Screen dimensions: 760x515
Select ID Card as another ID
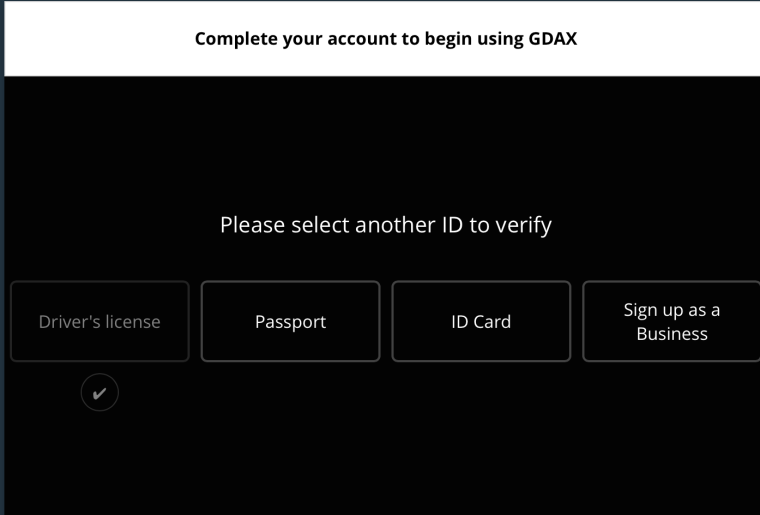pos(481,321)
